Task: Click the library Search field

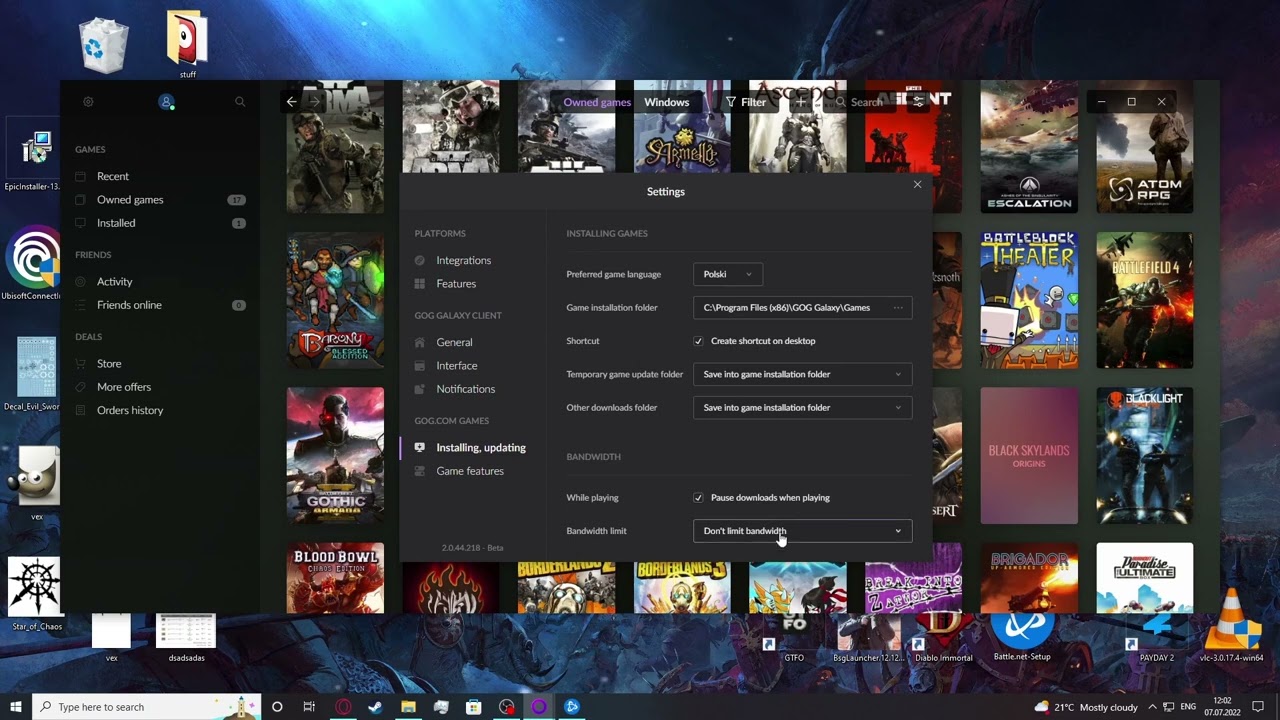Action: pyautogui.click(x=860, y=102)
